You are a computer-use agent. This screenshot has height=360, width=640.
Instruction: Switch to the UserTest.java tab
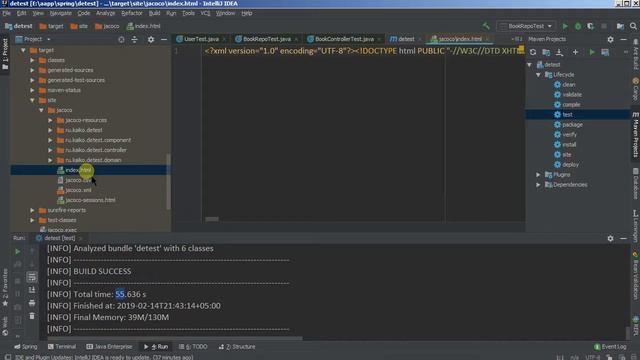[x=201, y=39]
